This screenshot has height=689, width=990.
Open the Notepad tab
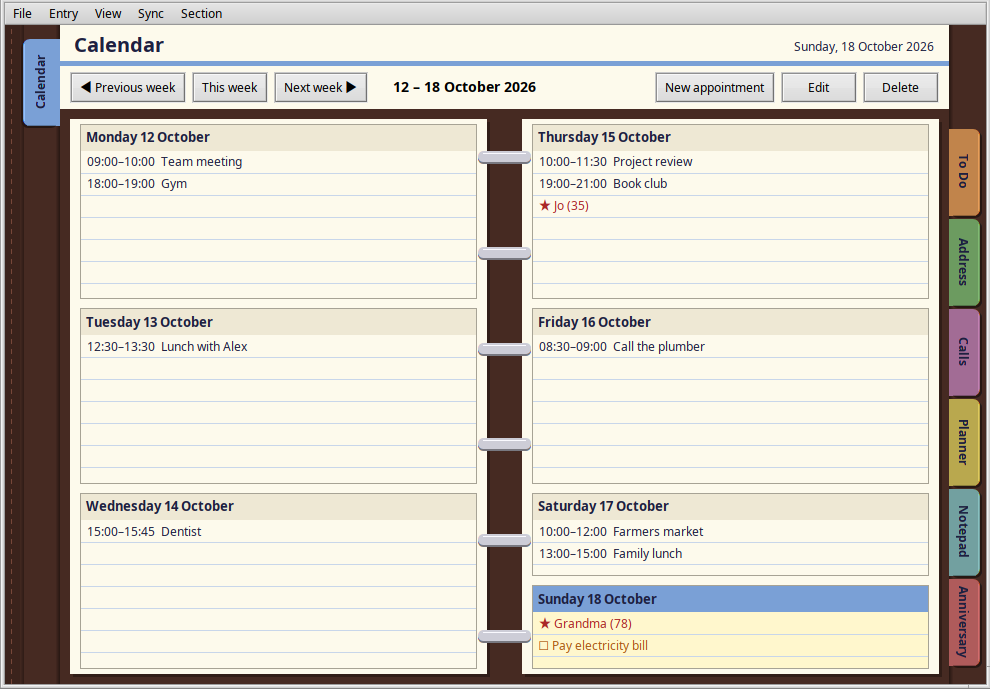point(963,532)
